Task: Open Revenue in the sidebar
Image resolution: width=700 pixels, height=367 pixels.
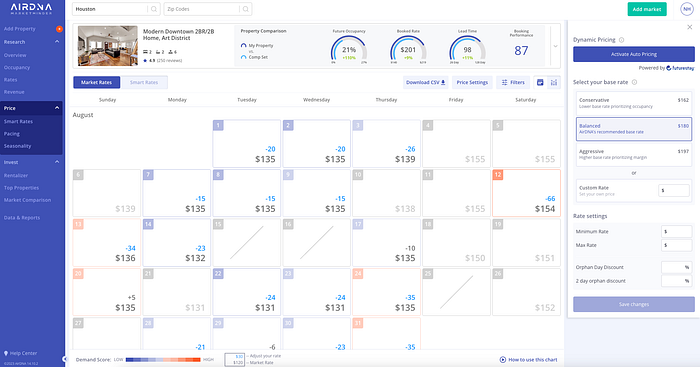Action: click(14, 92)
